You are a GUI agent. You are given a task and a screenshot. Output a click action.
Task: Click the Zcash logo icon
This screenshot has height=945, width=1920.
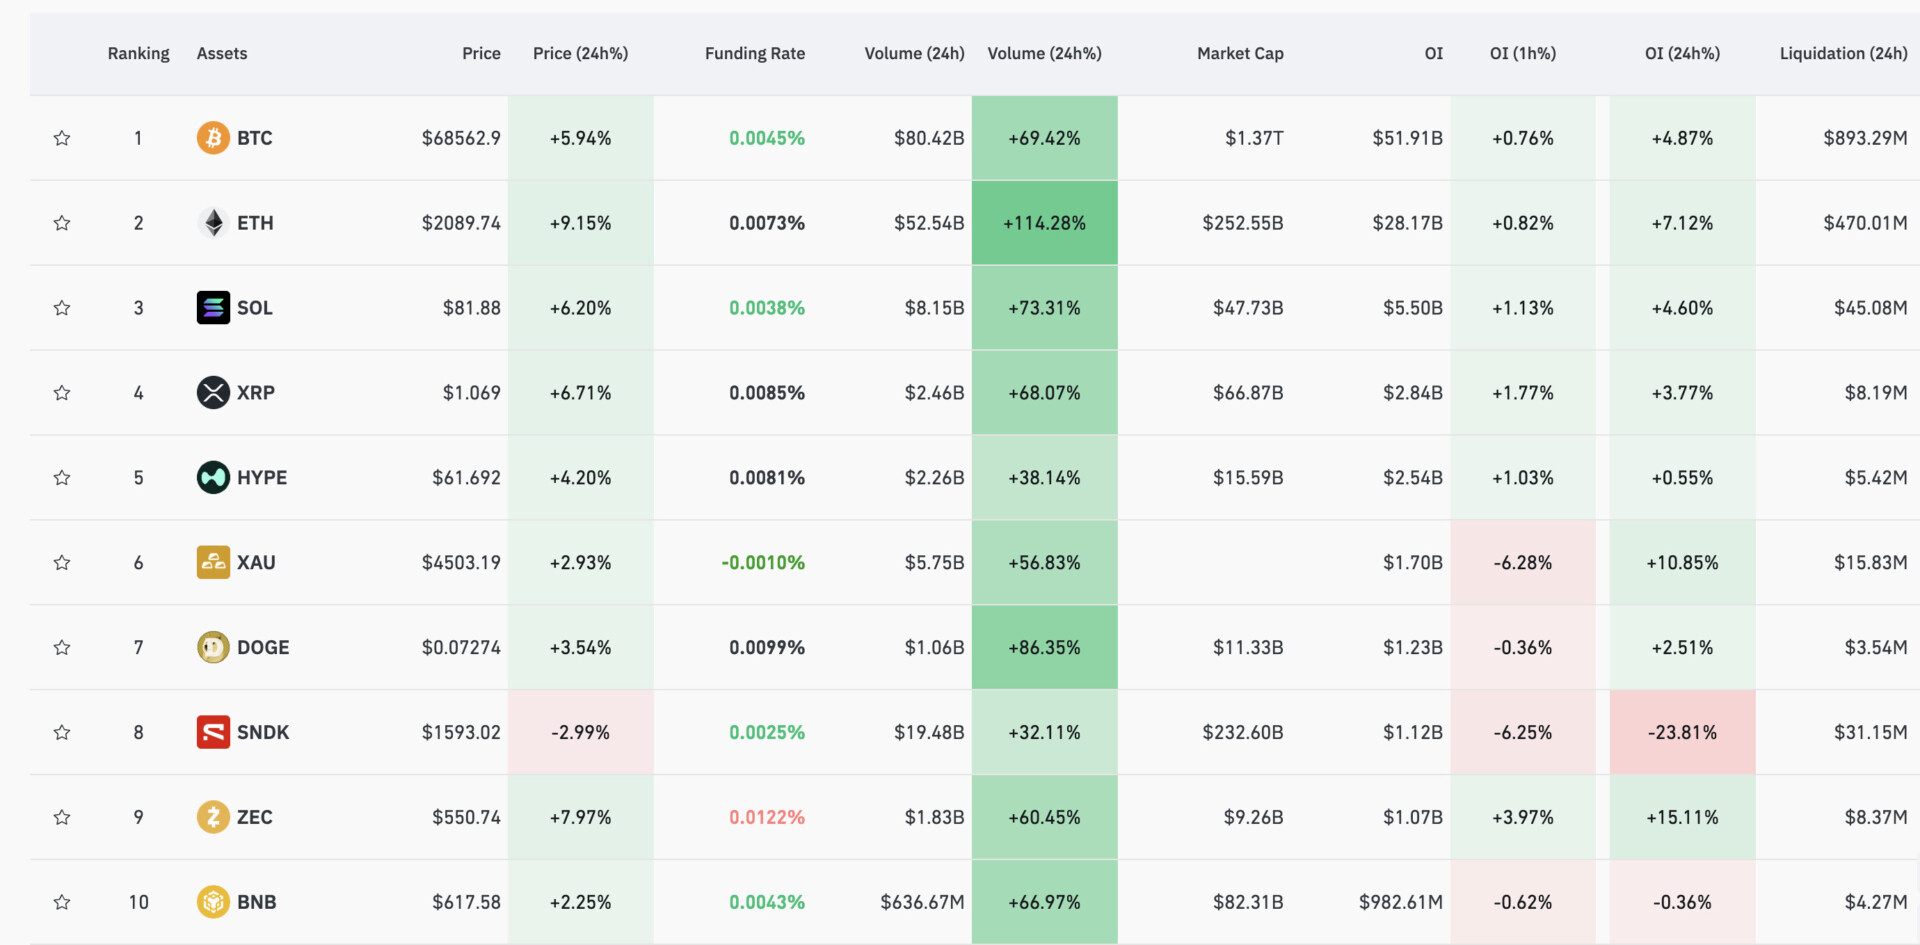[x=213, y=817]
